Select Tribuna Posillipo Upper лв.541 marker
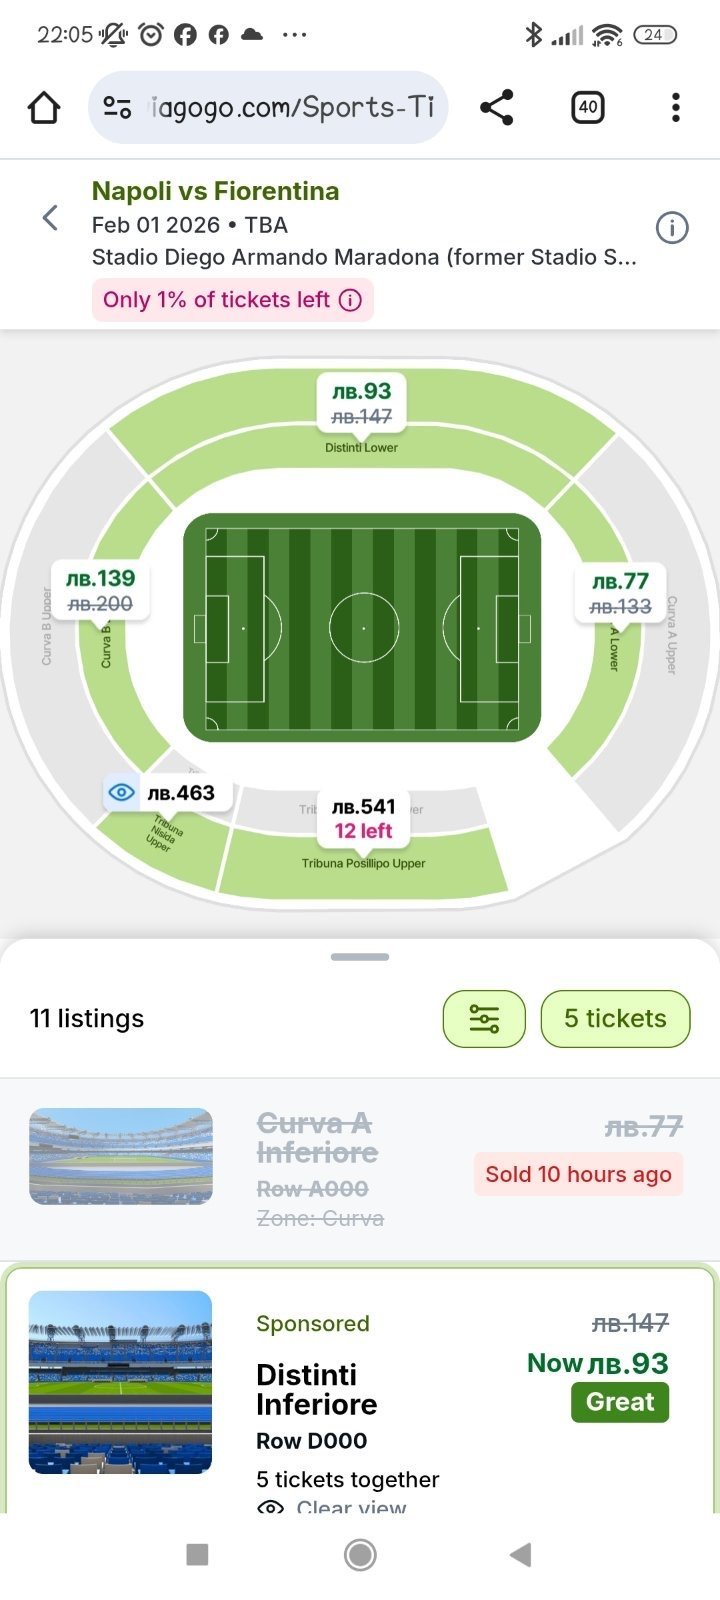Screen dimensions: 720x1600 [x=363, y=818]
